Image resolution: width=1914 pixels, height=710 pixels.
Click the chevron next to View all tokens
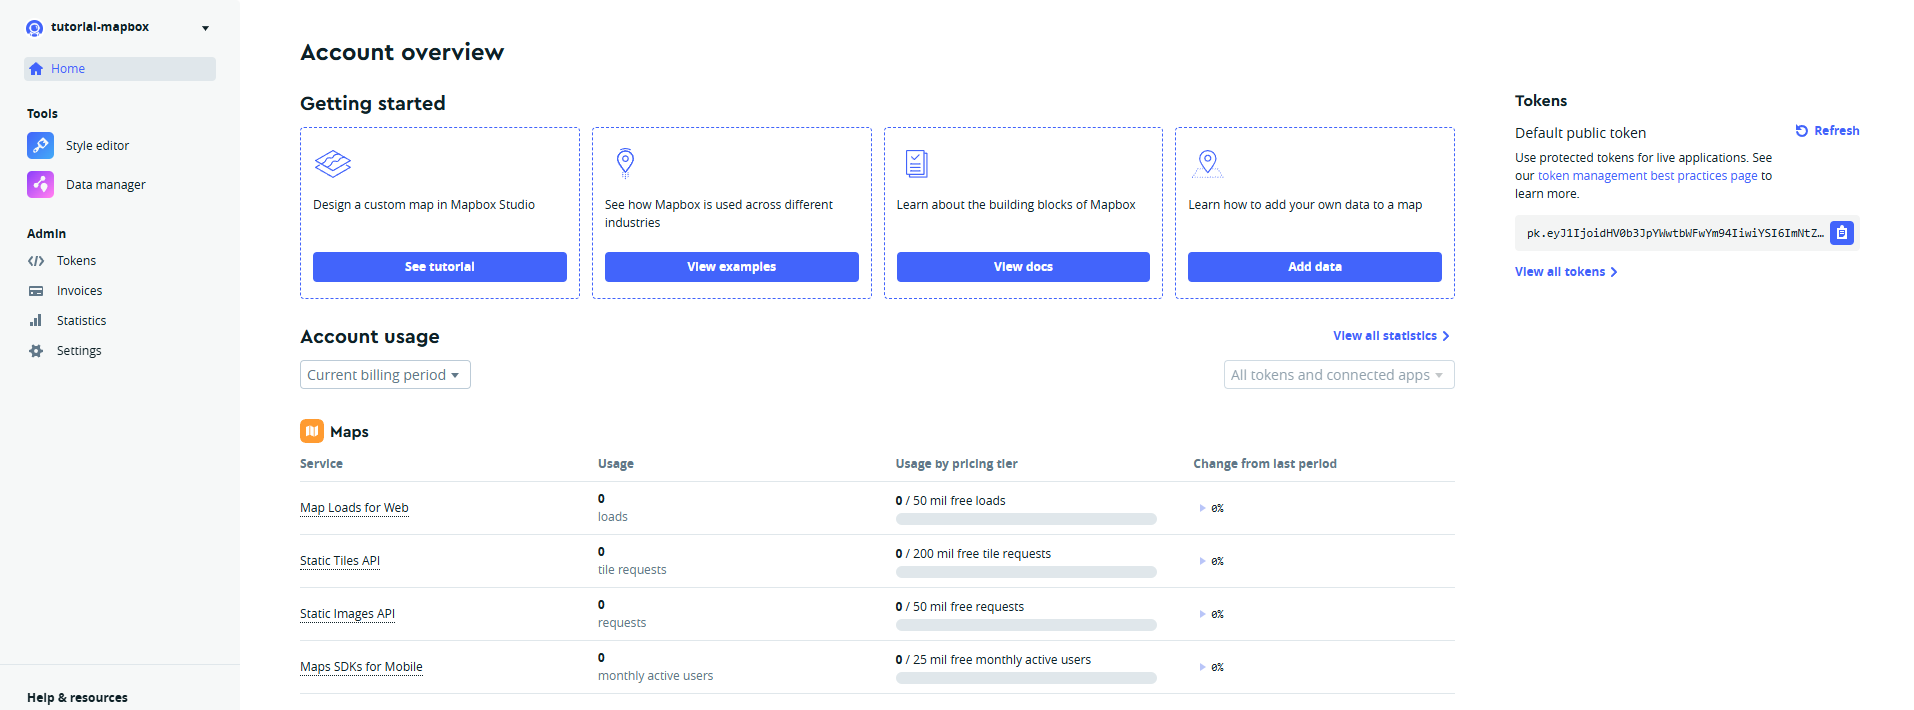coord(1614,272)
